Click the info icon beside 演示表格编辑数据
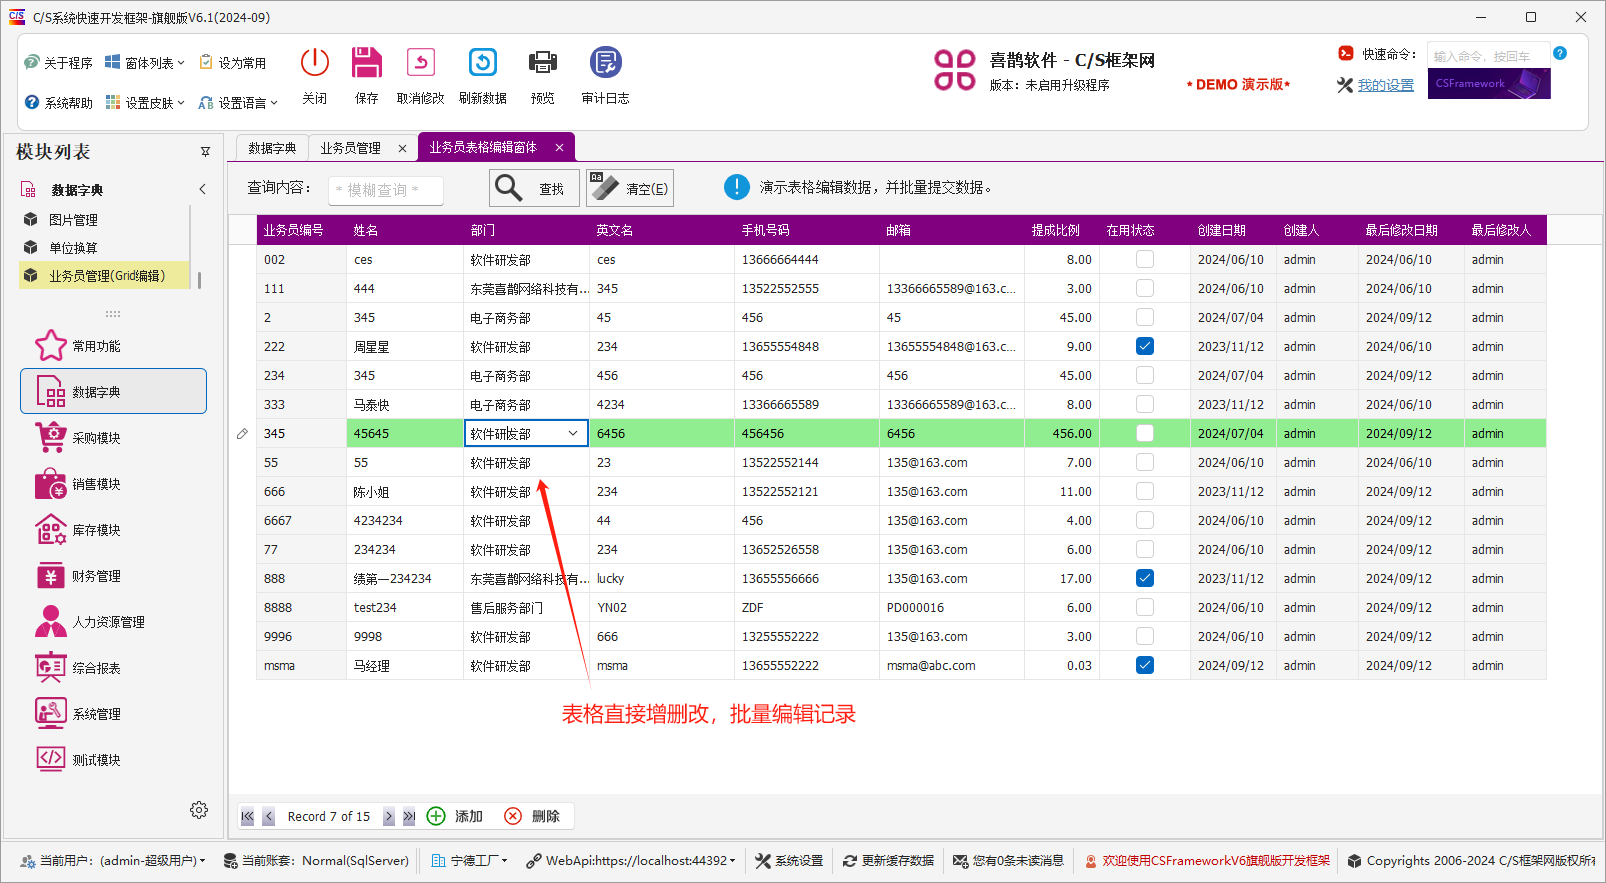1606x883 pixels. [x=737, y=187]
